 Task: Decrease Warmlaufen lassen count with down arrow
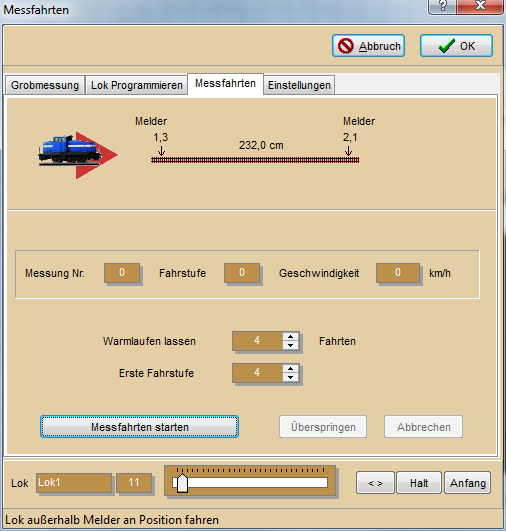(290, 345)
